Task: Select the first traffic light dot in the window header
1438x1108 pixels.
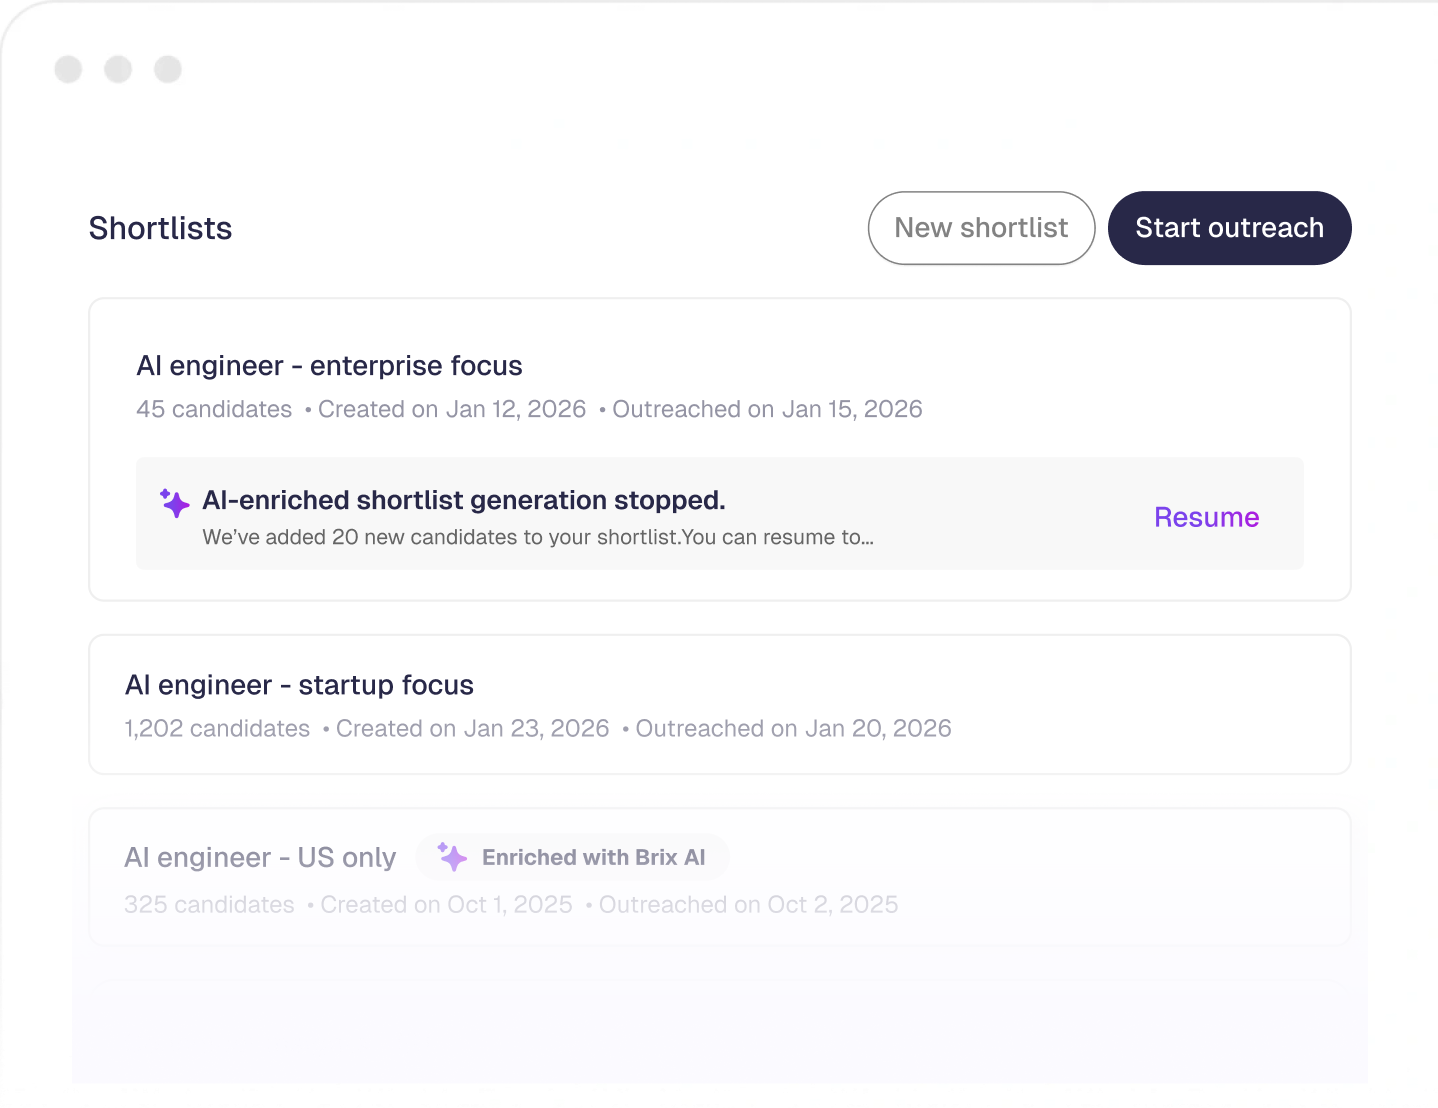Action: click(68, 69)
